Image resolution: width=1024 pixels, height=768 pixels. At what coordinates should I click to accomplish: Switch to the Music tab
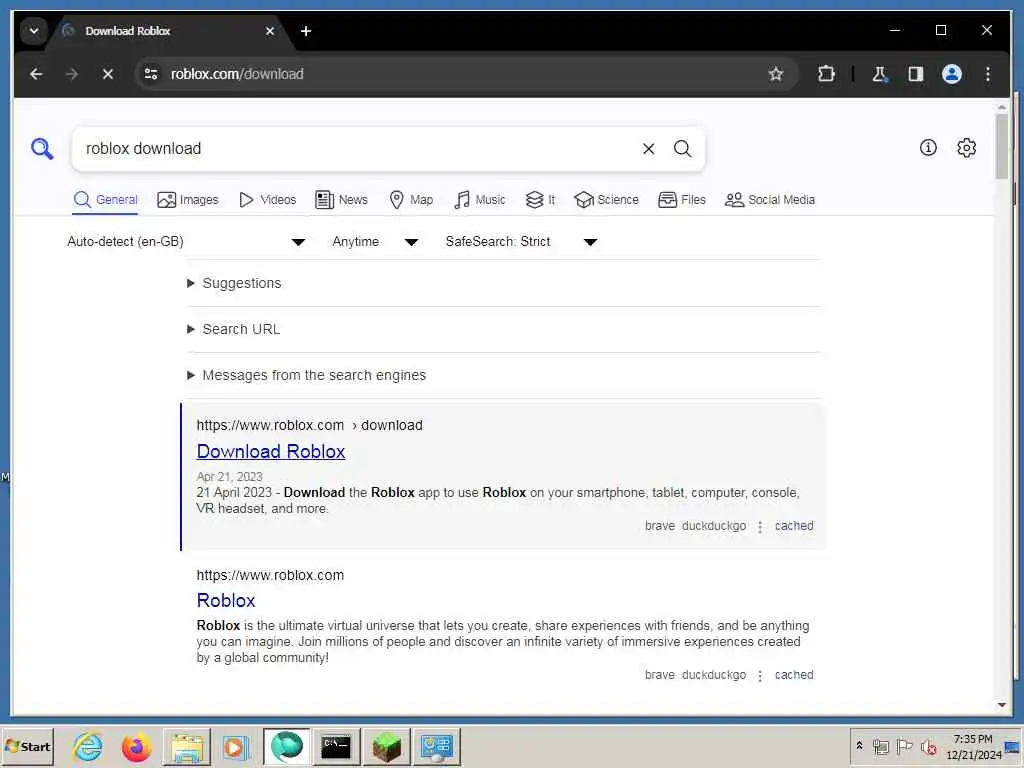point(480,200)
